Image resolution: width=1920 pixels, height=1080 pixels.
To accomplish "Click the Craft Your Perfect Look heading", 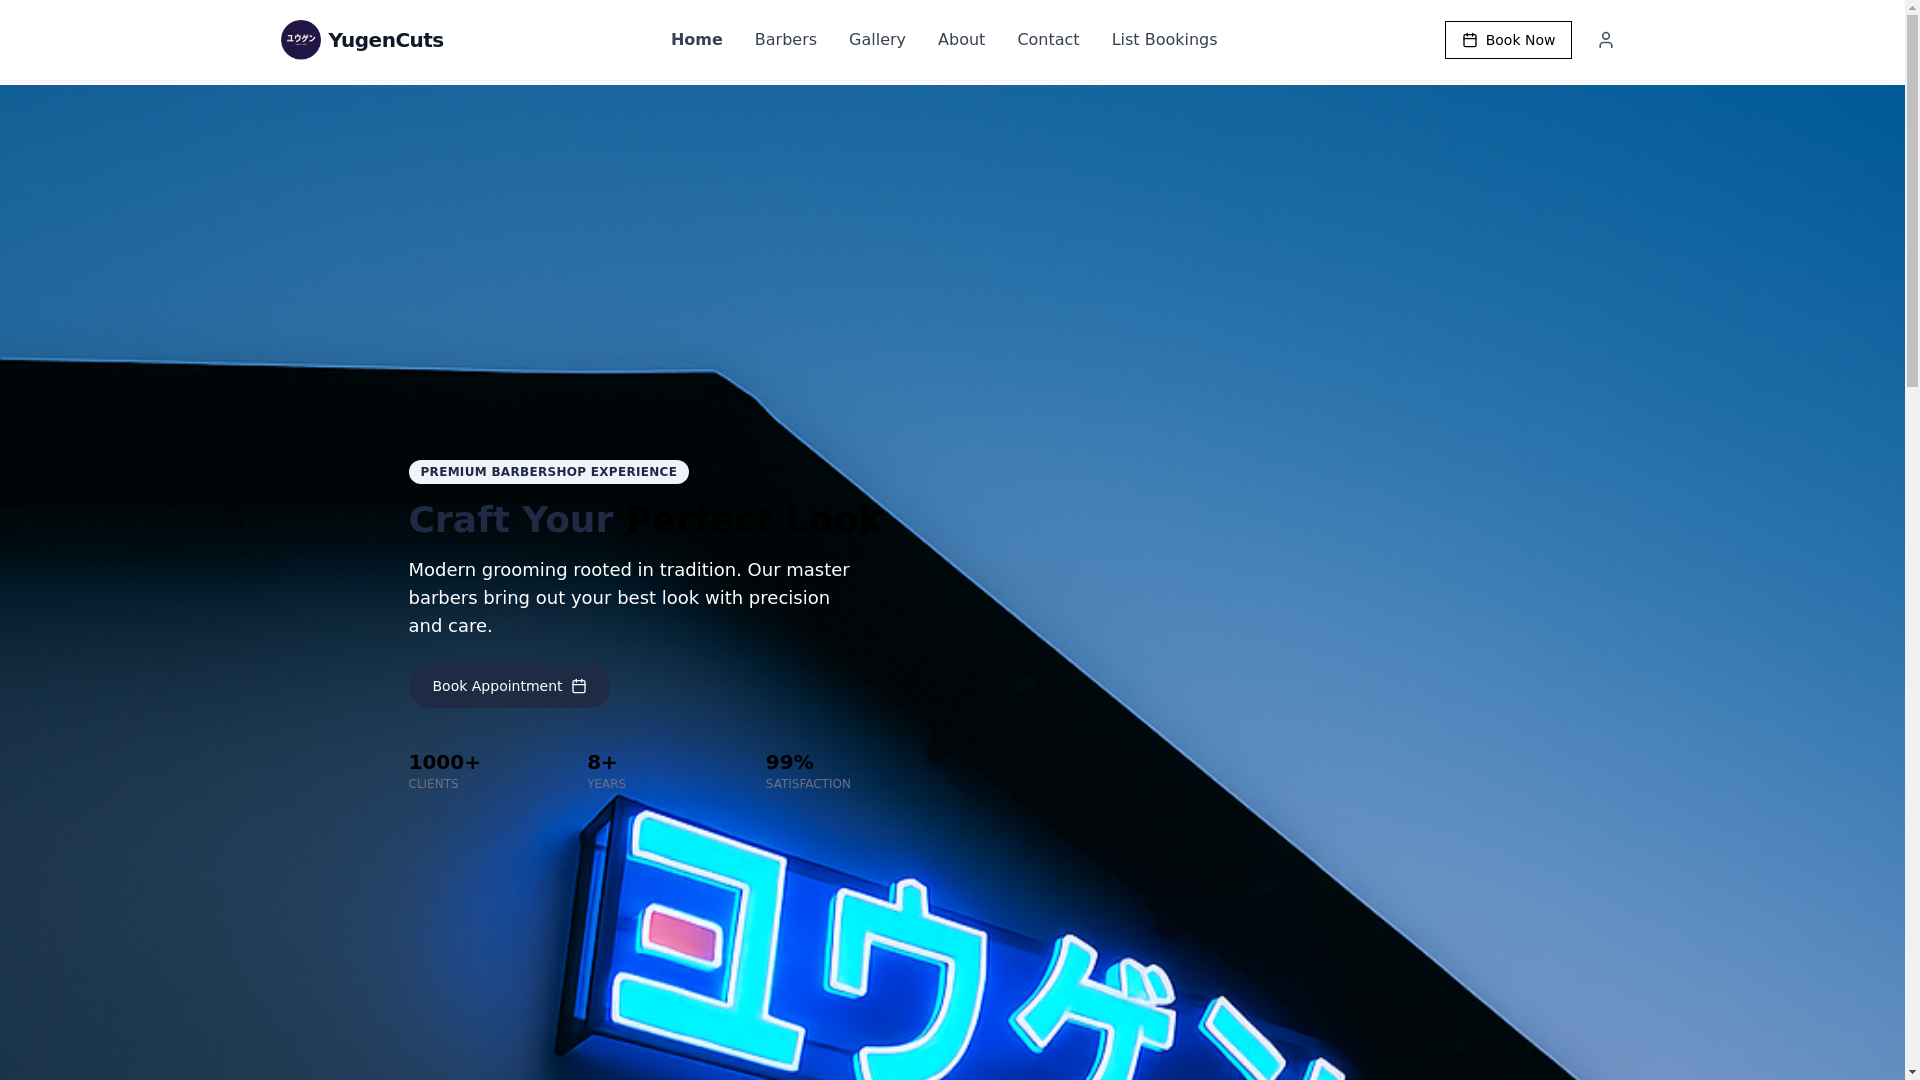I will [645, 520].
